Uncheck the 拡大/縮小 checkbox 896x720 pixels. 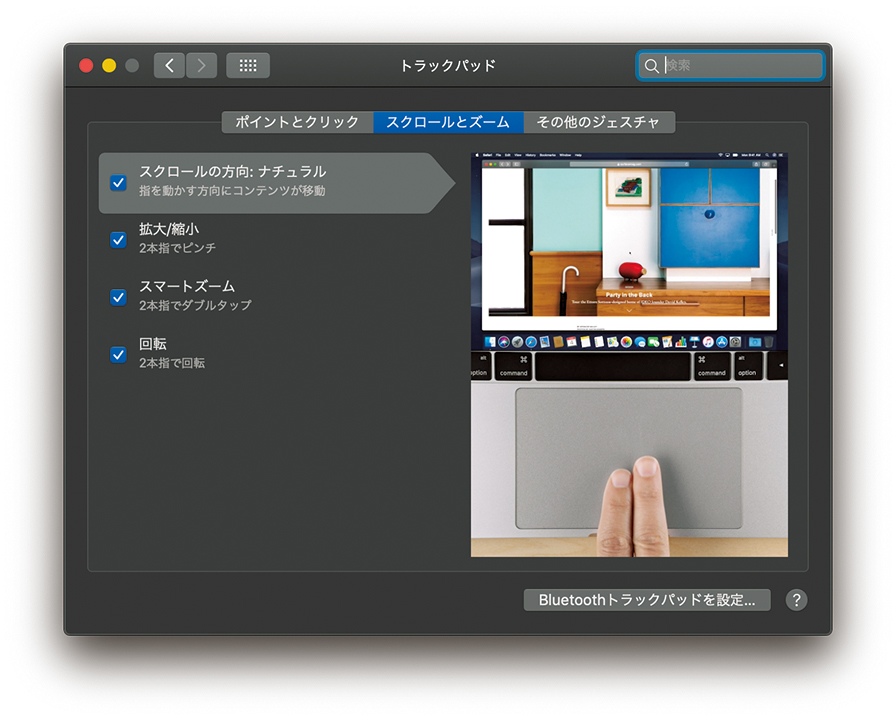pyautogui.click(x=118, y=240)
